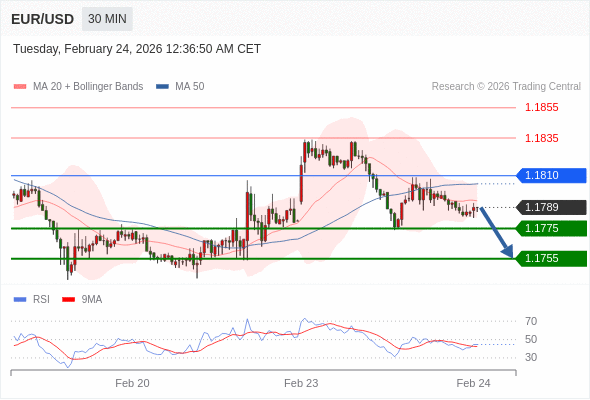Click the date and time header text
The width and height of the screenshot is (590, 400).
(137, 49)
